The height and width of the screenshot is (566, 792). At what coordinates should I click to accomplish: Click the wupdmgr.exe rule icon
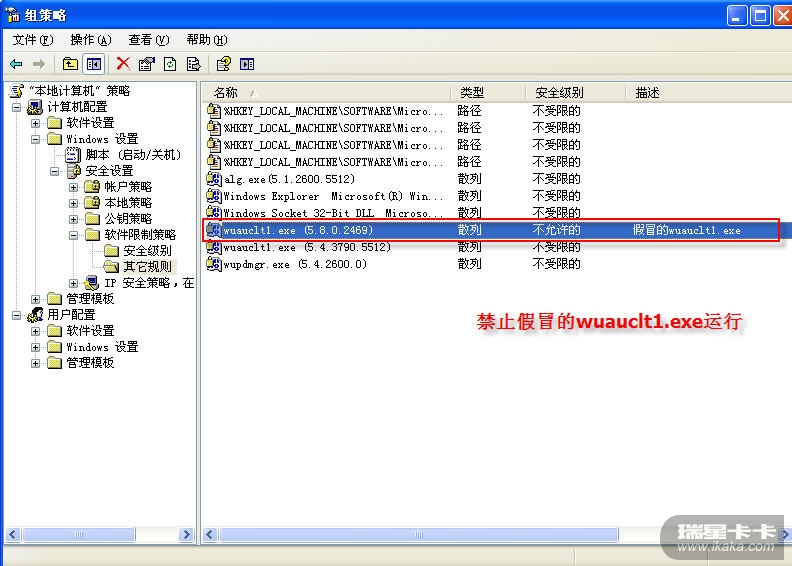click(214, 264)
